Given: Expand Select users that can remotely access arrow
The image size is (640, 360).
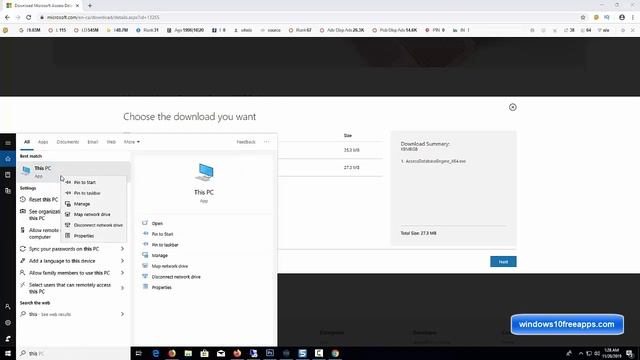Looking at the screenshot, I should click(122, 288).
